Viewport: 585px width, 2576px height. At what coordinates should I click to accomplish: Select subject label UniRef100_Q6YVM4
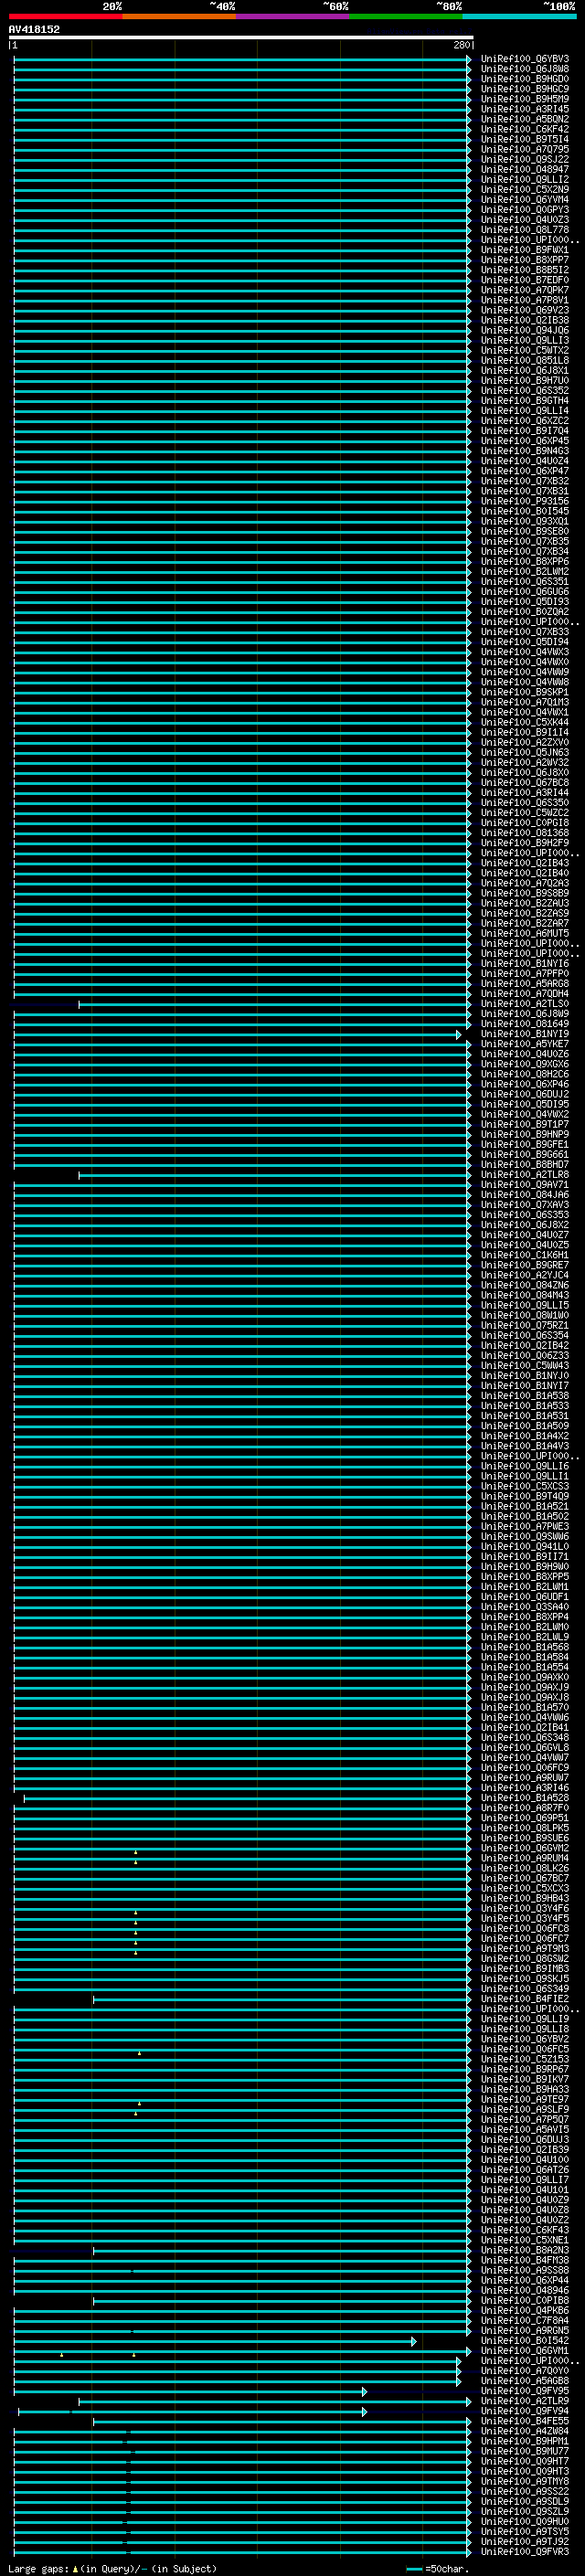pos(525,199)
